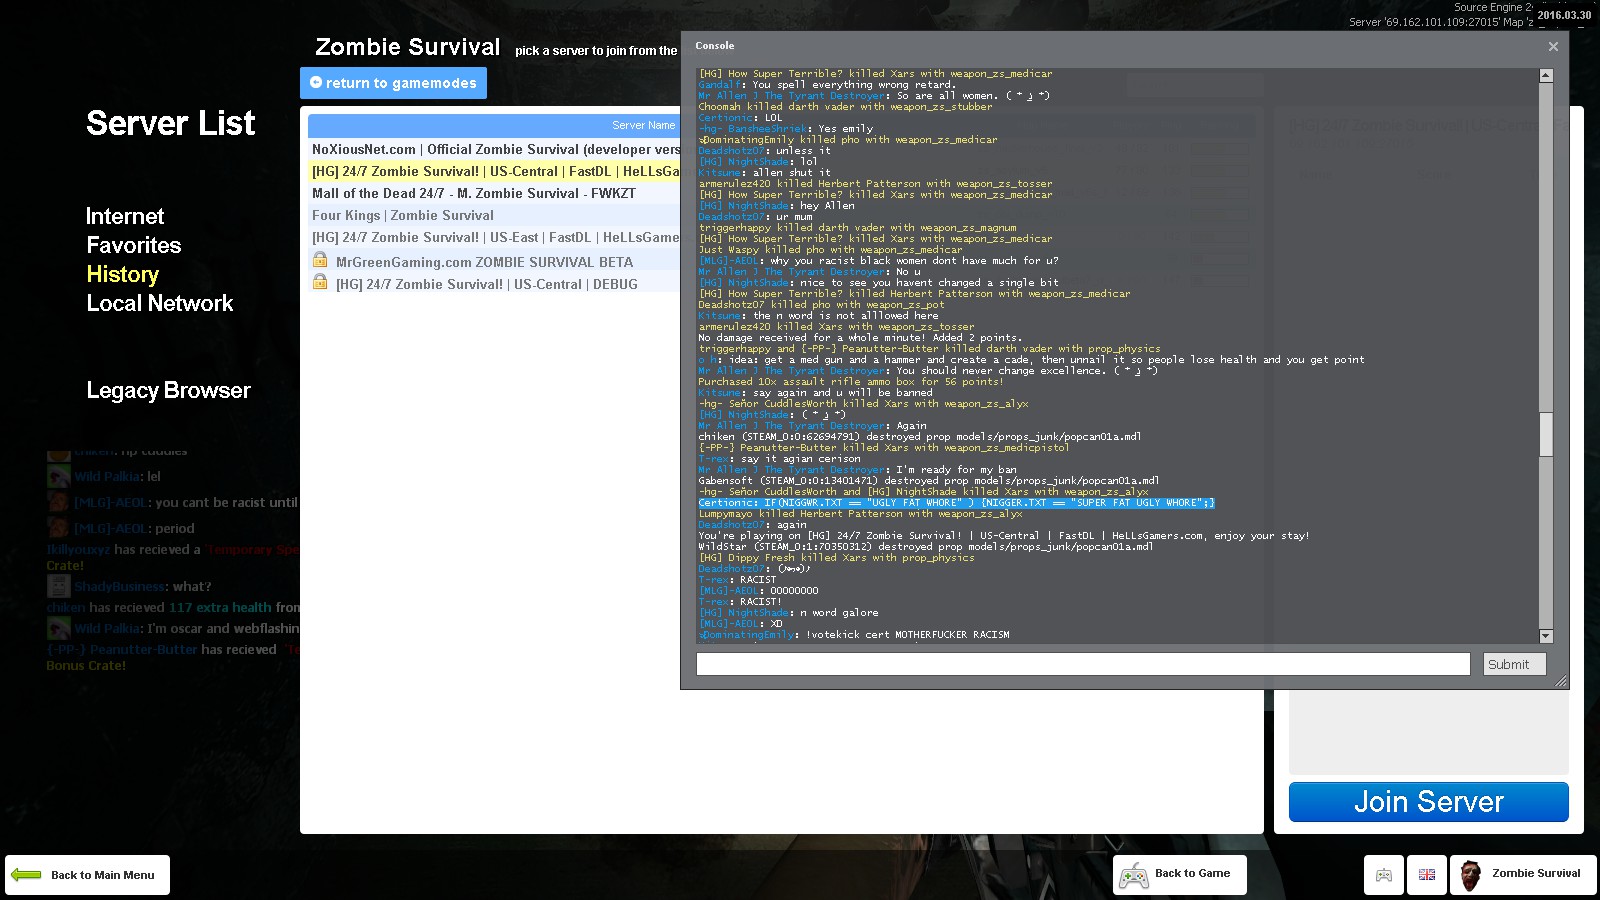Click the Server List heading
Image resolution: width=1600 pixels, height=900 pixels.
pos(171,123)
